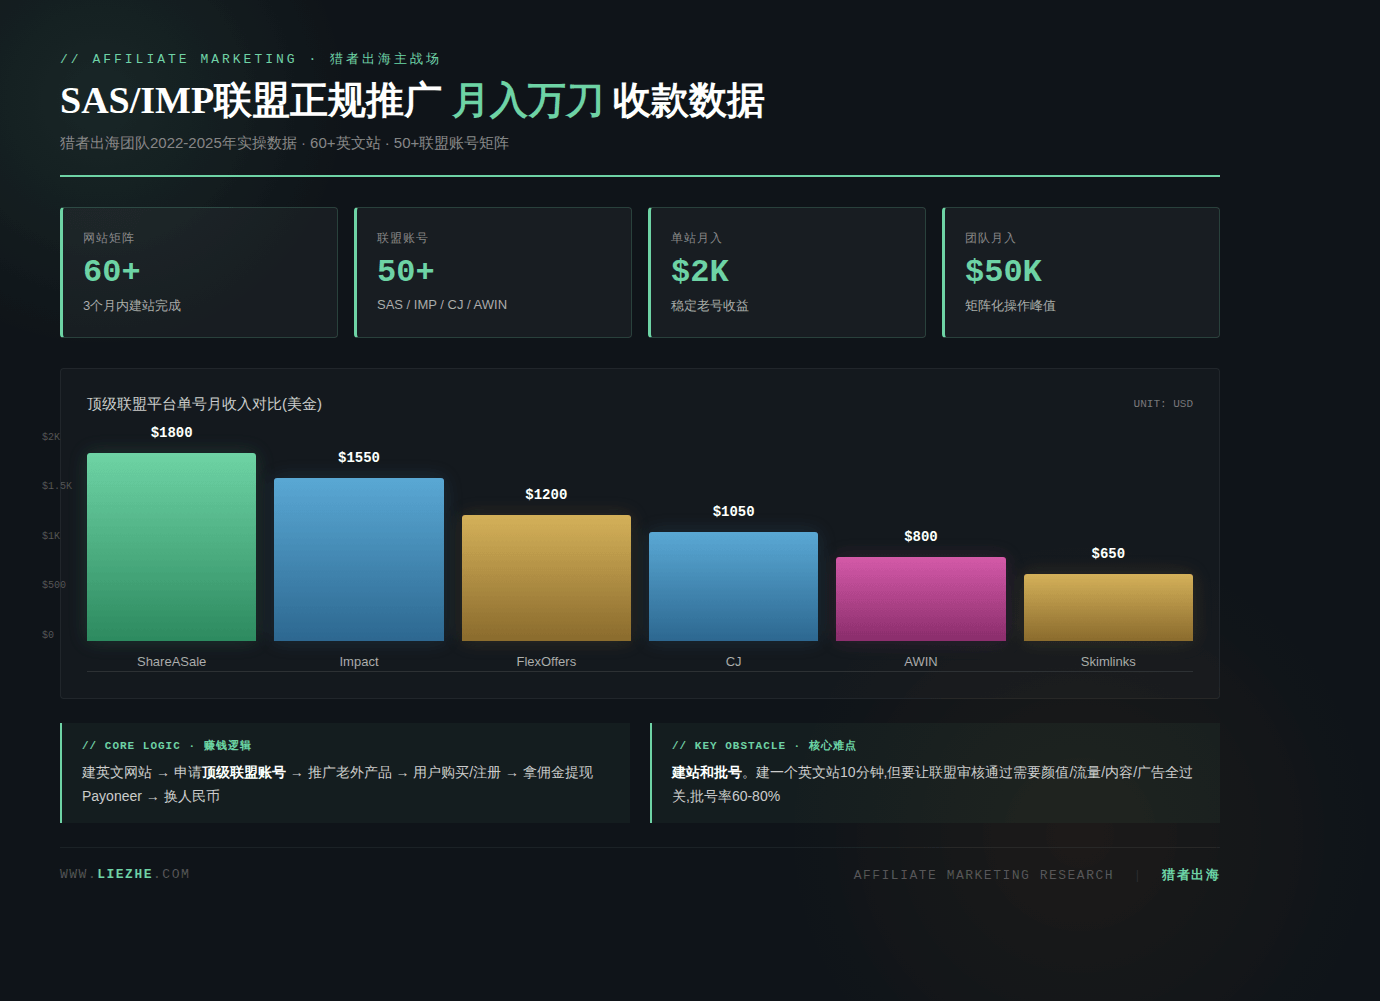The image size is (1380, 1001).
Task: Click the 关,批号率60-80% text line
Action: [x=726, y=797]
